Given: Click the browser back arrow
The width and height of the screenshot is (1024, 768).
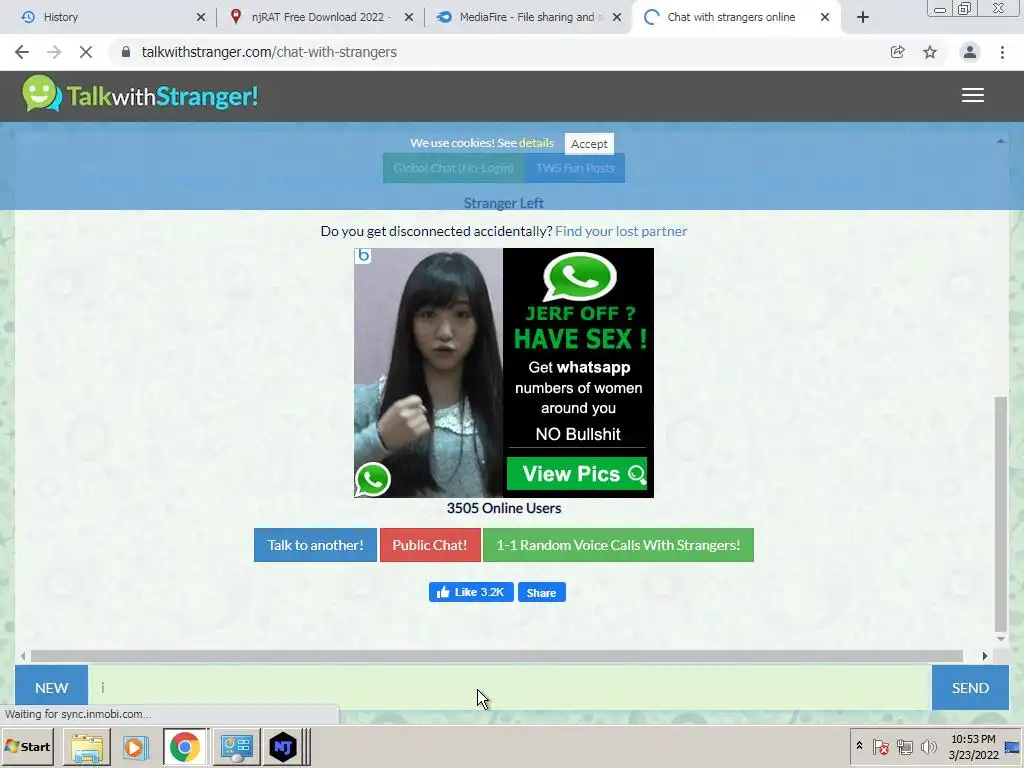Looking at the screenshot, I should click(x=22, y=52).
